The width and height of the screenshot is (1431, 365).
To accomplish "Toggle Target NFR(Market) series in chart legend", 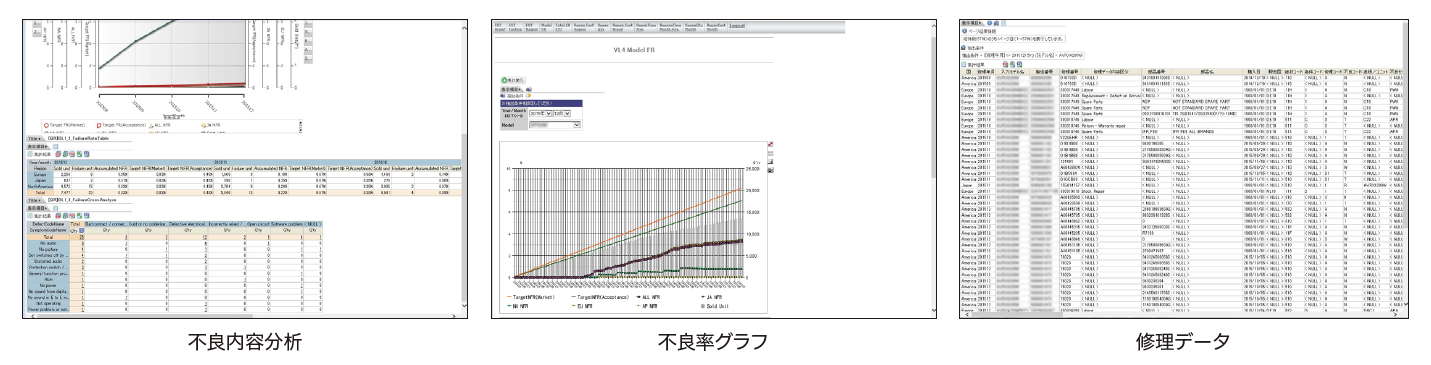I will pyautogui.click(x=533, y=297).
